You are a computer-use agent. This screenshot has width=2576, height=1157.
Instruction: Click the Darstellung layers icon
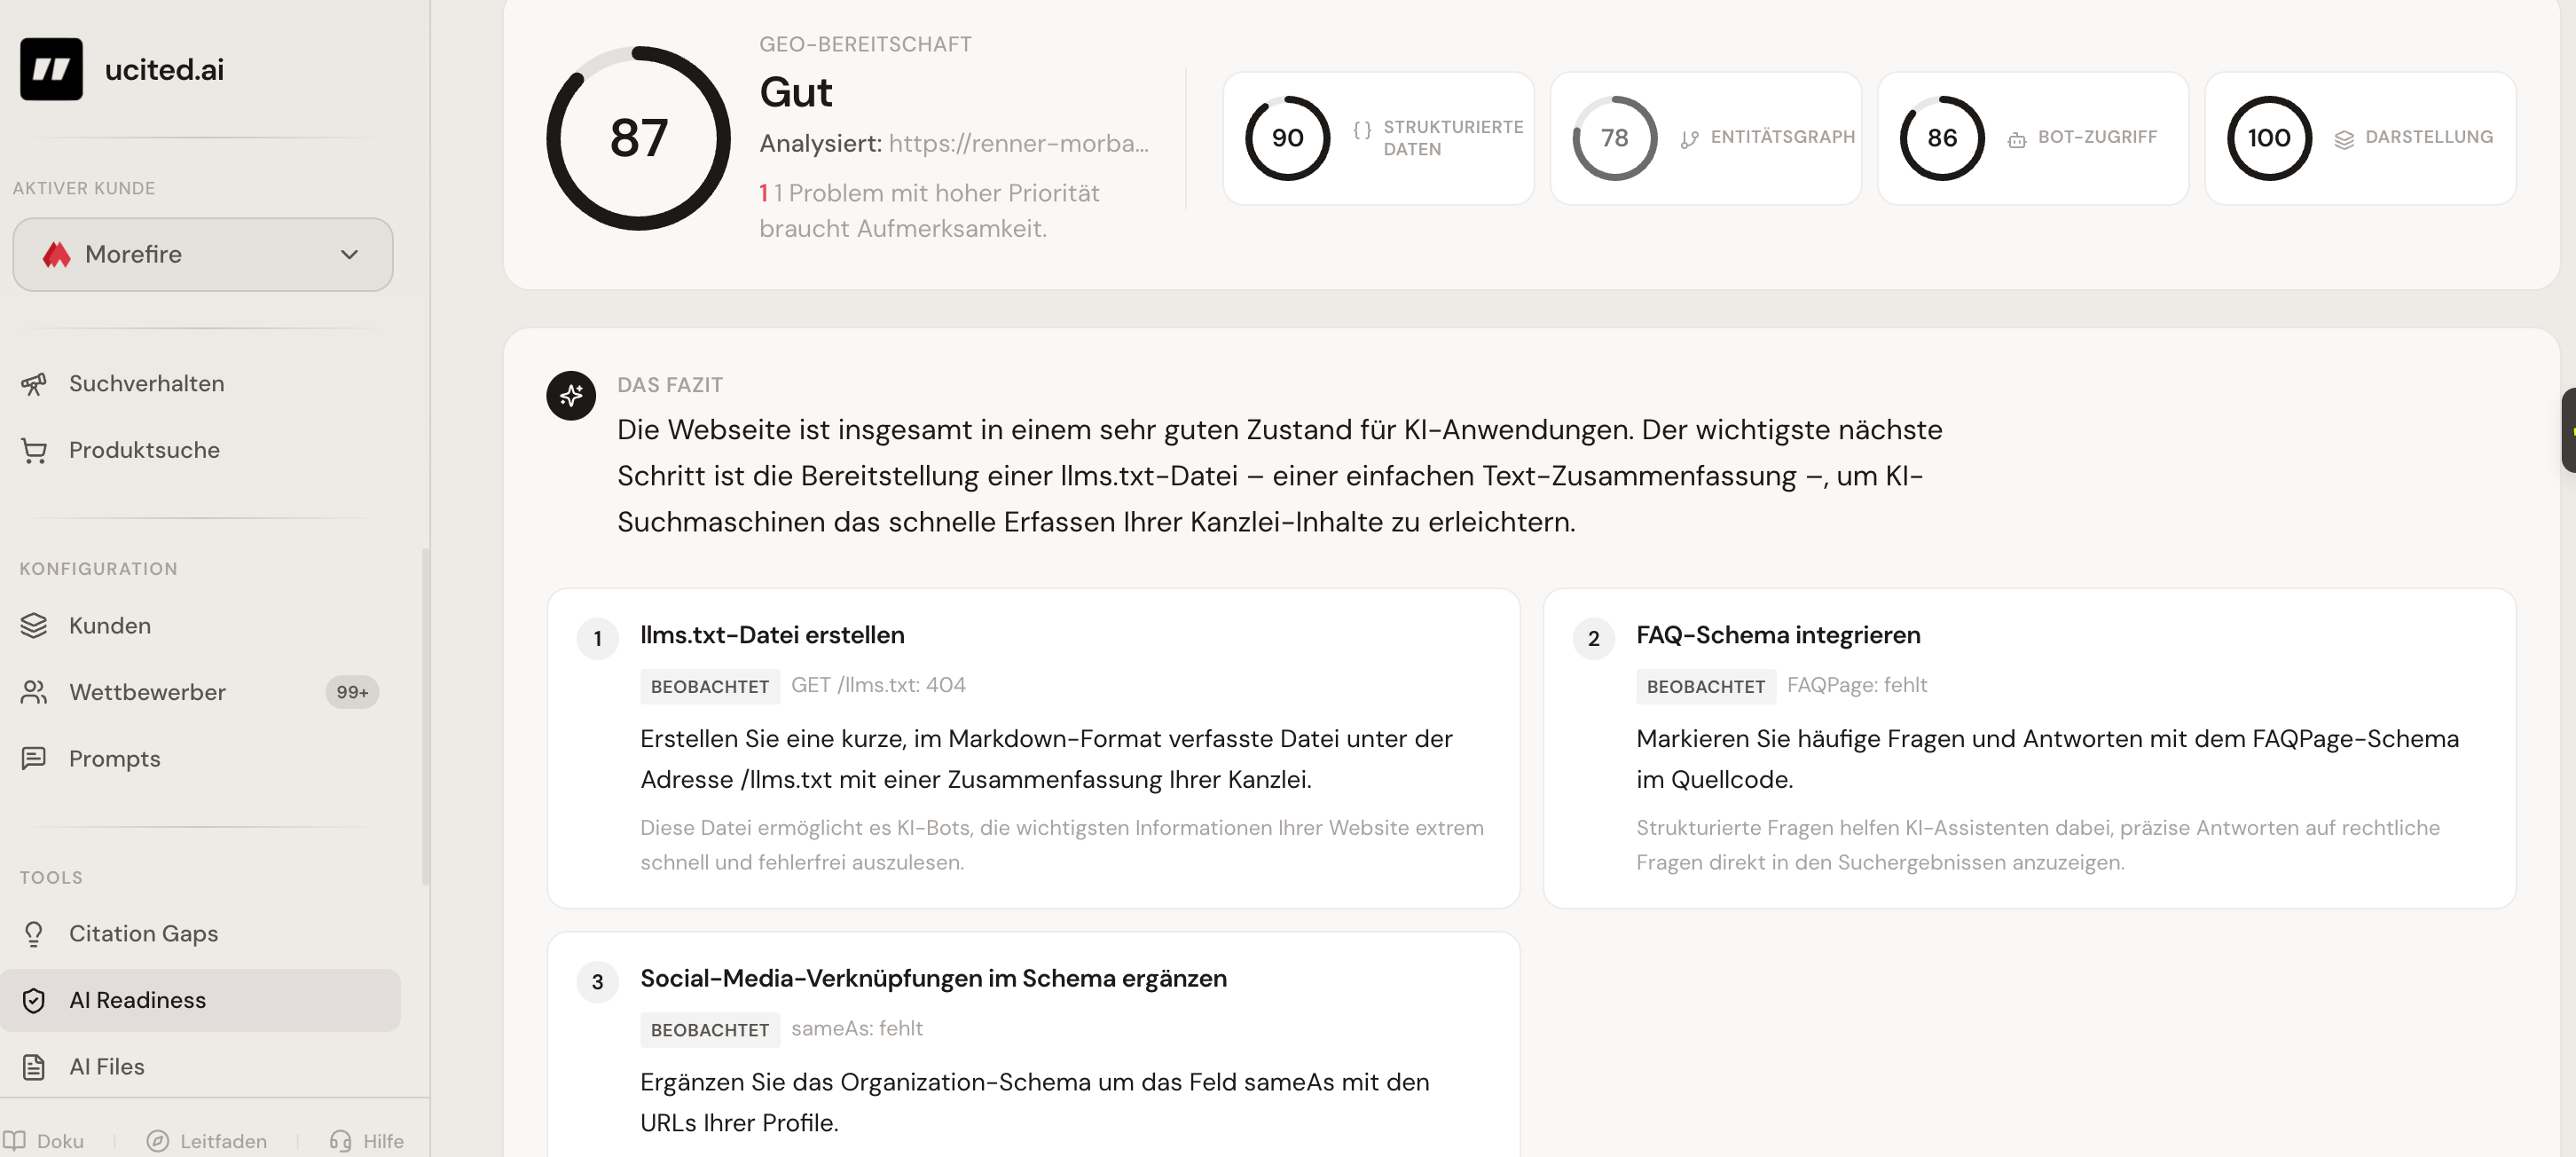(2344, 140)
